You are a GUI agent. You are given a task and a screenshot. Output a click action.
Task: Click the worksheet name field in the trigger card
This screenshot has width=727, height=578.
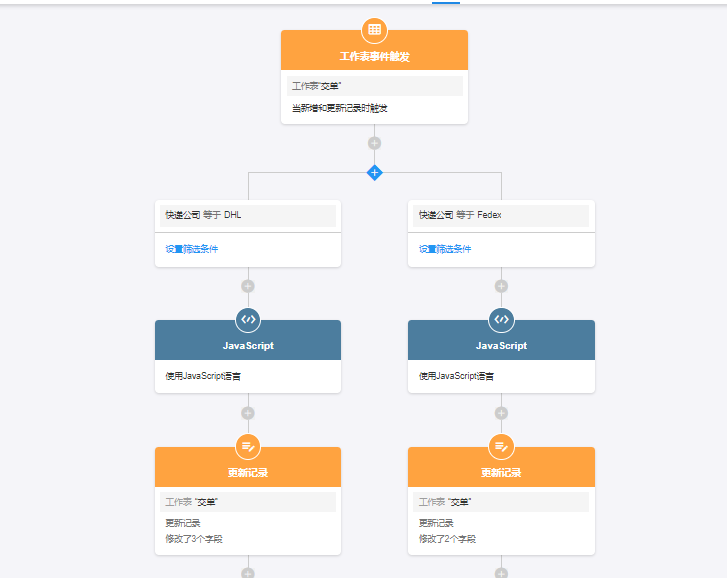[x=375, y=86]
